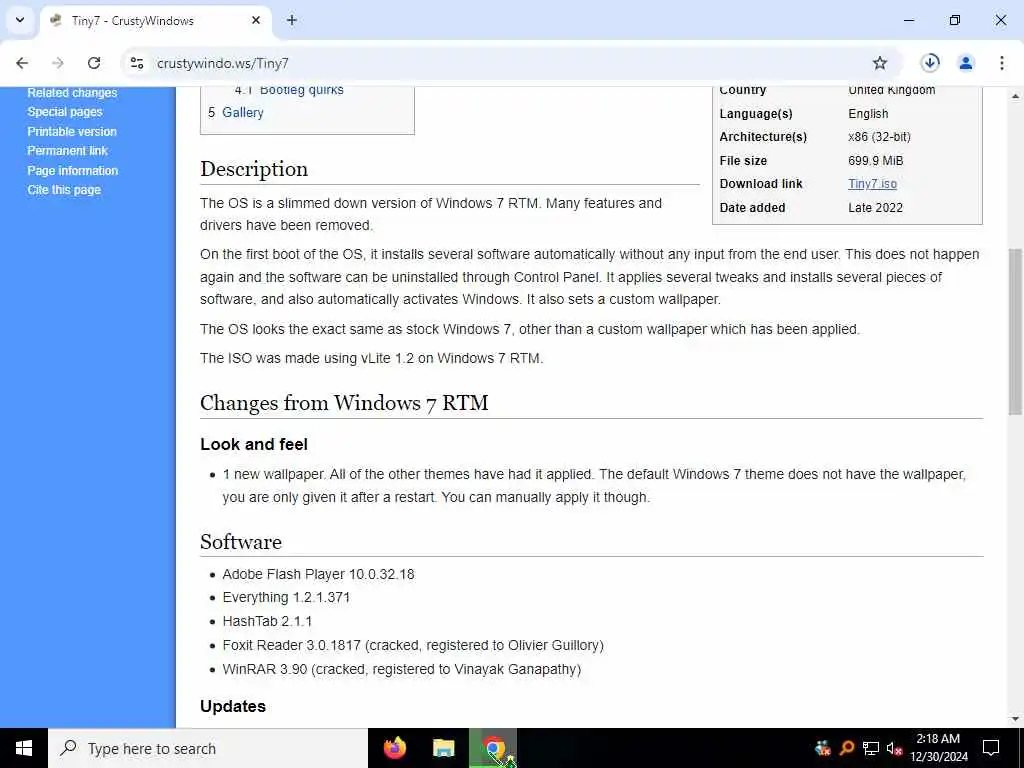The width and height of the screenshot is (1024, 768).
Task: Switch to Chrome in the taskbar
Action: pyautogui.click(x=493, y=748)
